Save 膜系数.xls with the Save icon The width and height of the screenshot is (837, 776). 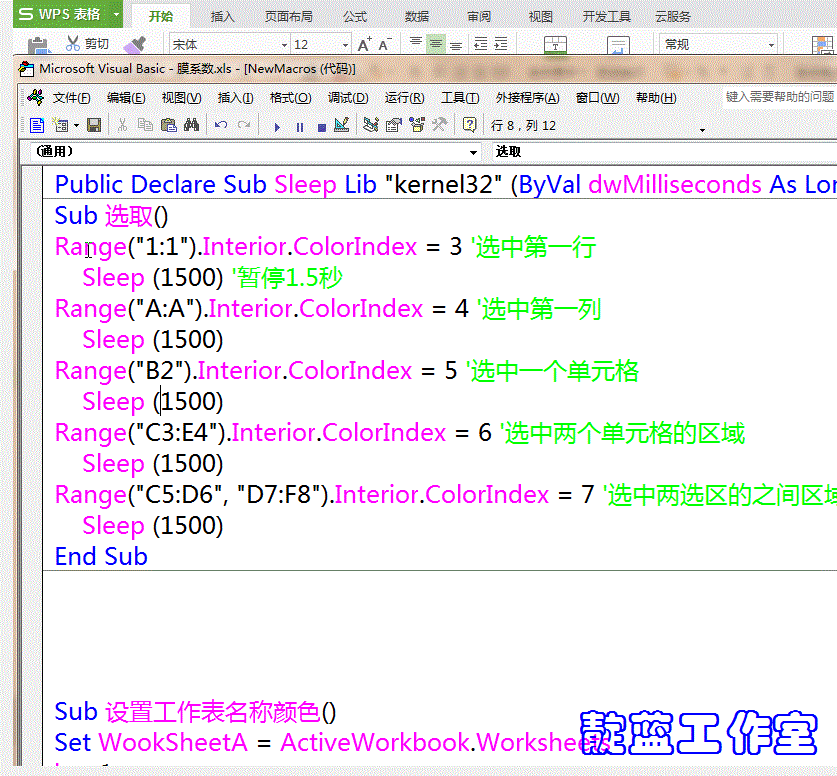(95, 124)
